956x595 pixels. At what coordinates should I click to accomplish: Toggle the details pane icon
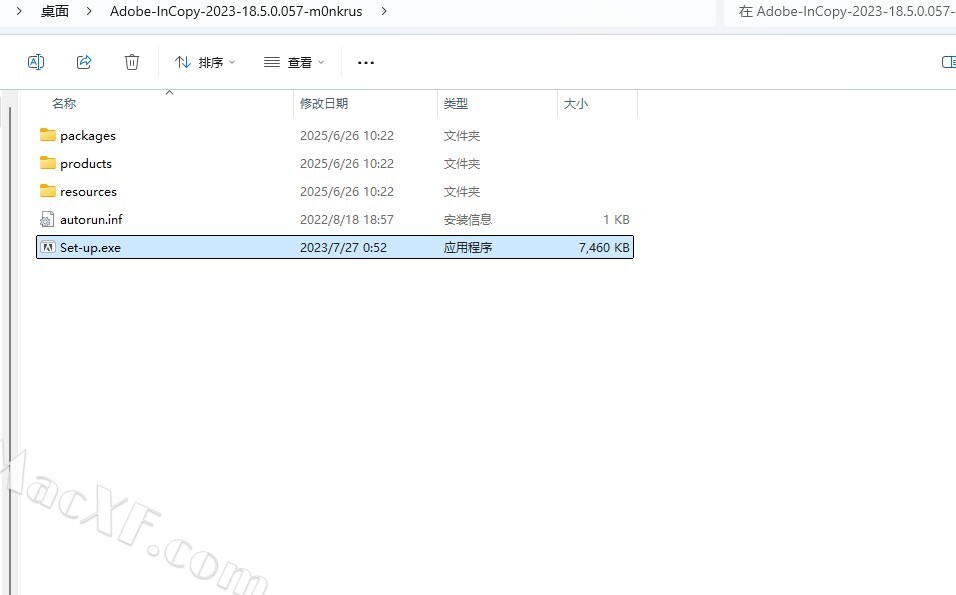click(949, 62)
